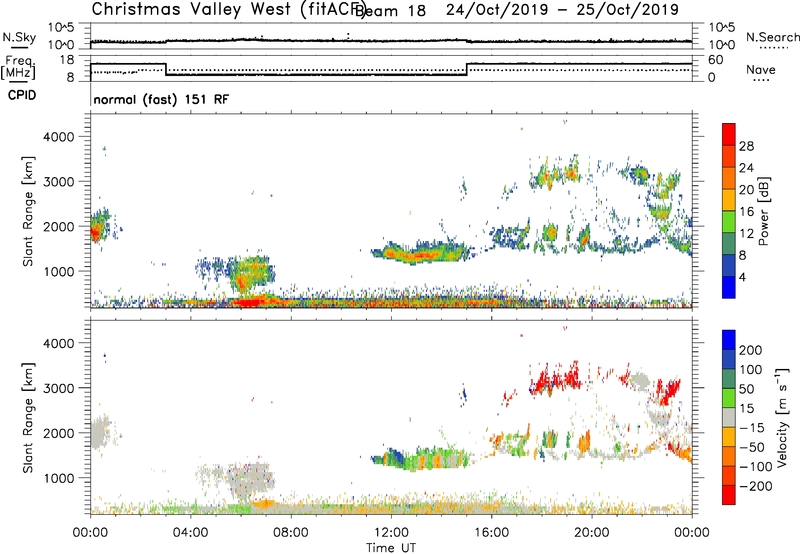The image size is (800, 554).
Task: Select the 'normal (fast) 151 RF' mode text
Action: 161,99
